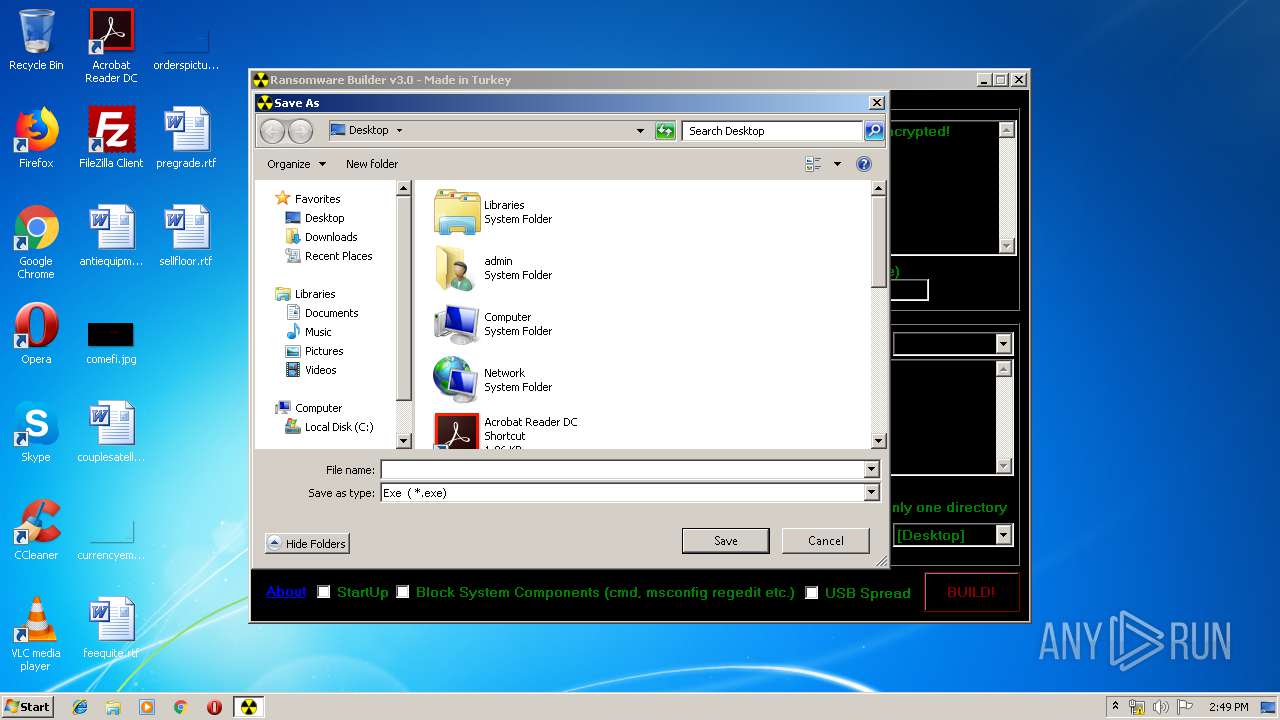Open Google Chrome desktop shortcut

[x=36, y=242]
